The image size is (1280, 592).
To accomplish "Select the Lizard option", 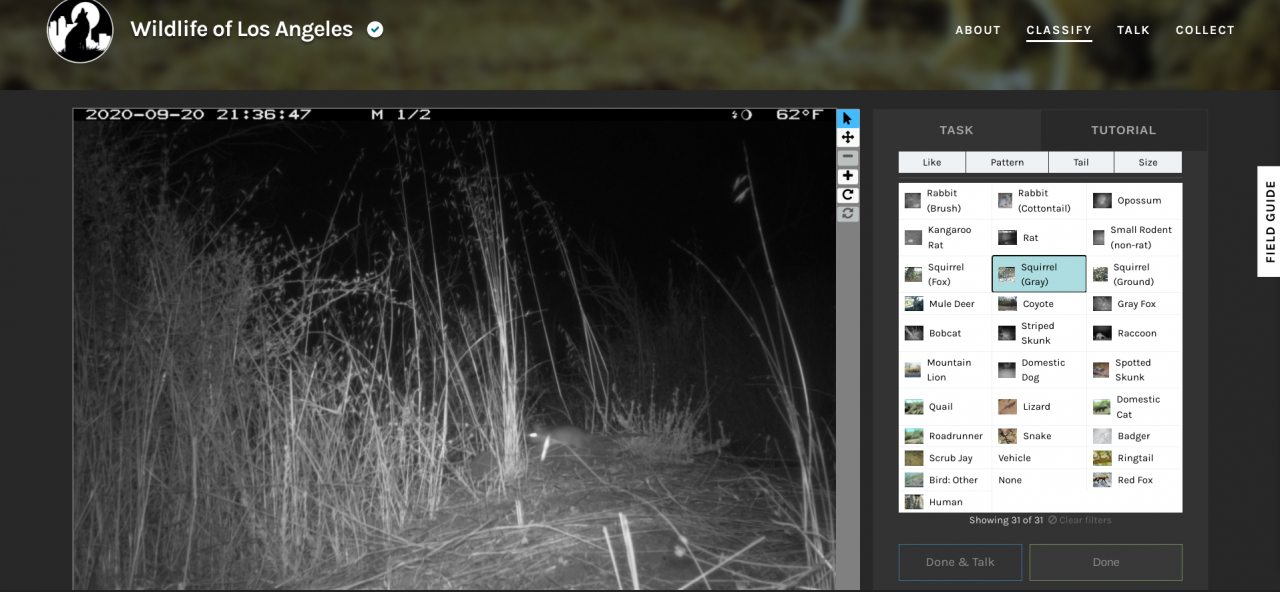I will (1039, 407).
